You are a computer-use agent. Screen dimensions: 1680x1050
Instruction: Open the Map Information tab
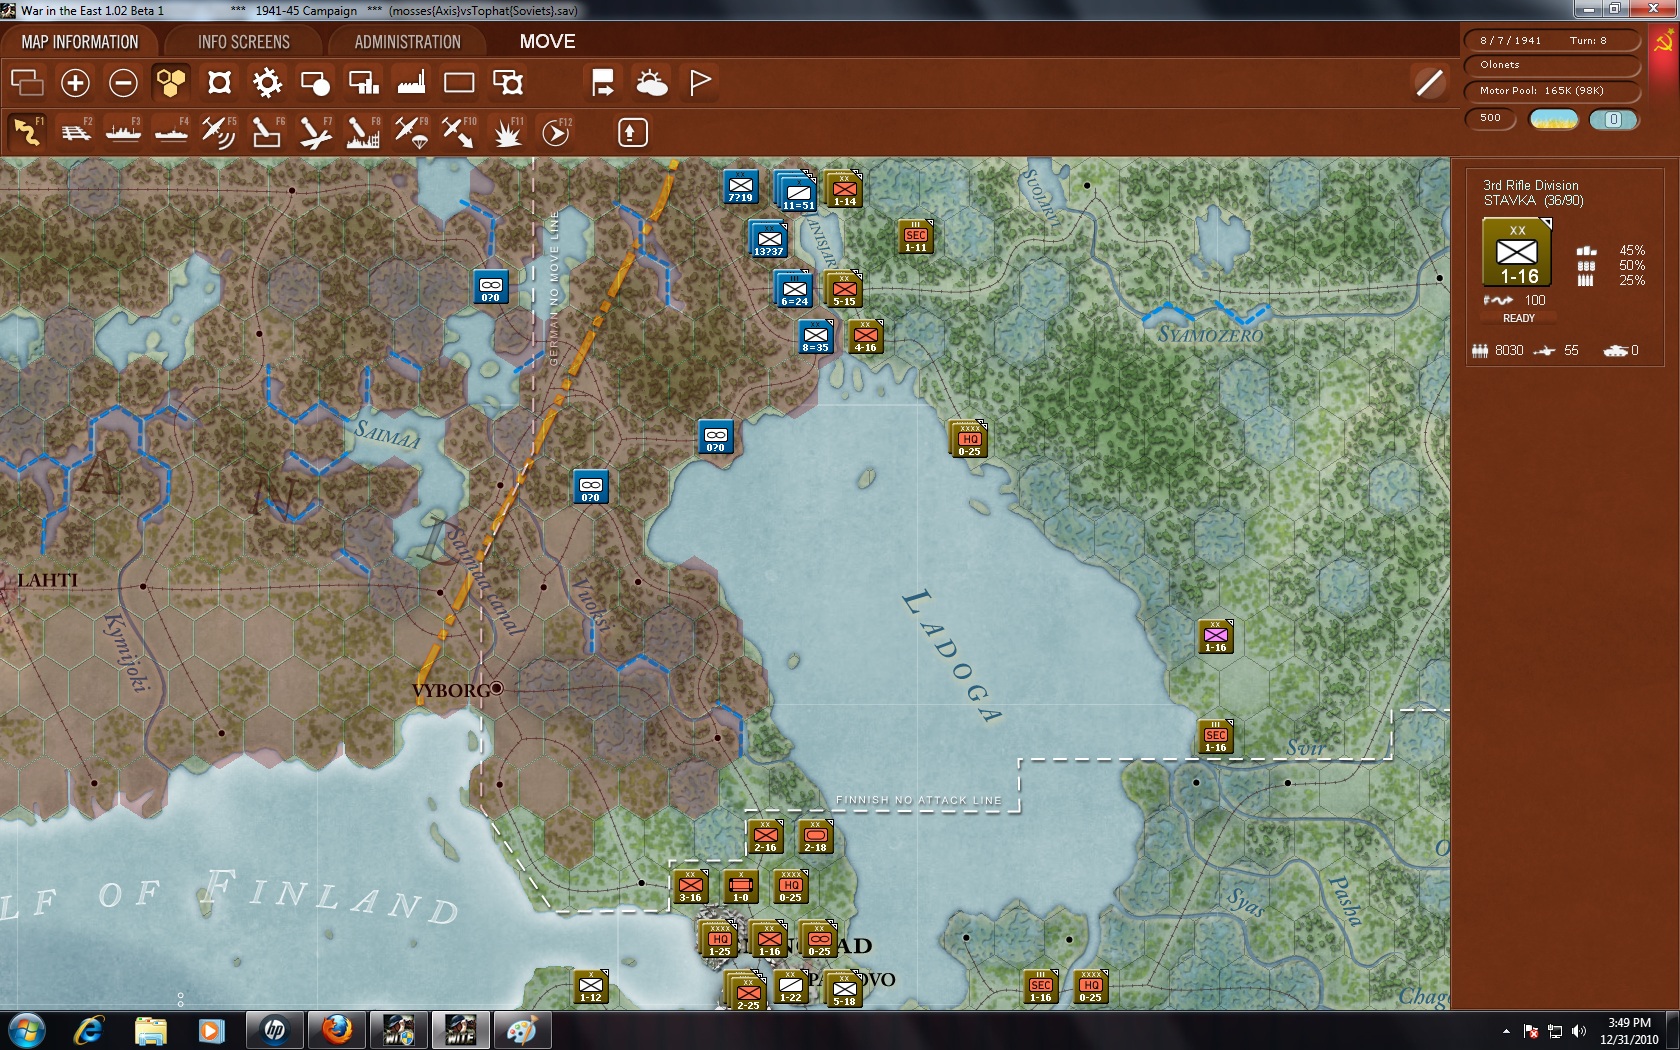click(80, 42)
